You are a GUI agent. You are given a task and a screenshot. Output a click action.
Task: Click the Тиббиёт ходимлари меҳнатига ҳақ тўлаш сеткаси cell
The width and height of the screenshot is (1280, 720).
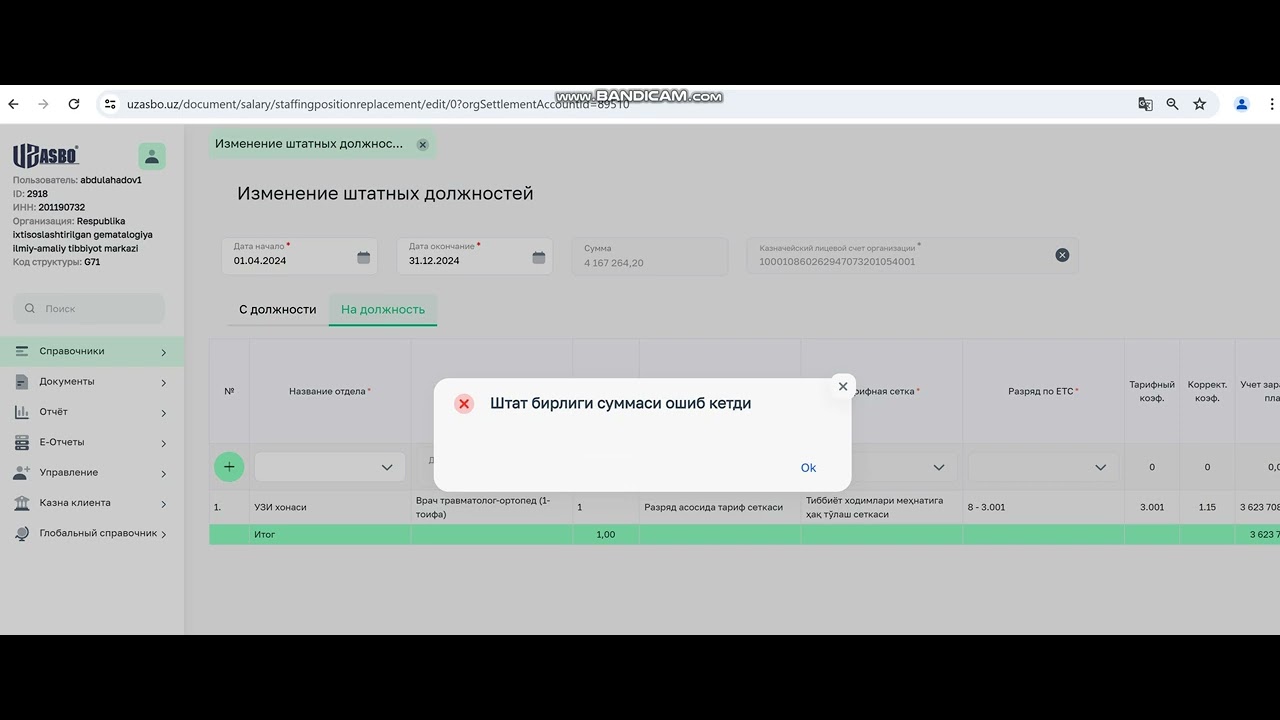[881, 507]
